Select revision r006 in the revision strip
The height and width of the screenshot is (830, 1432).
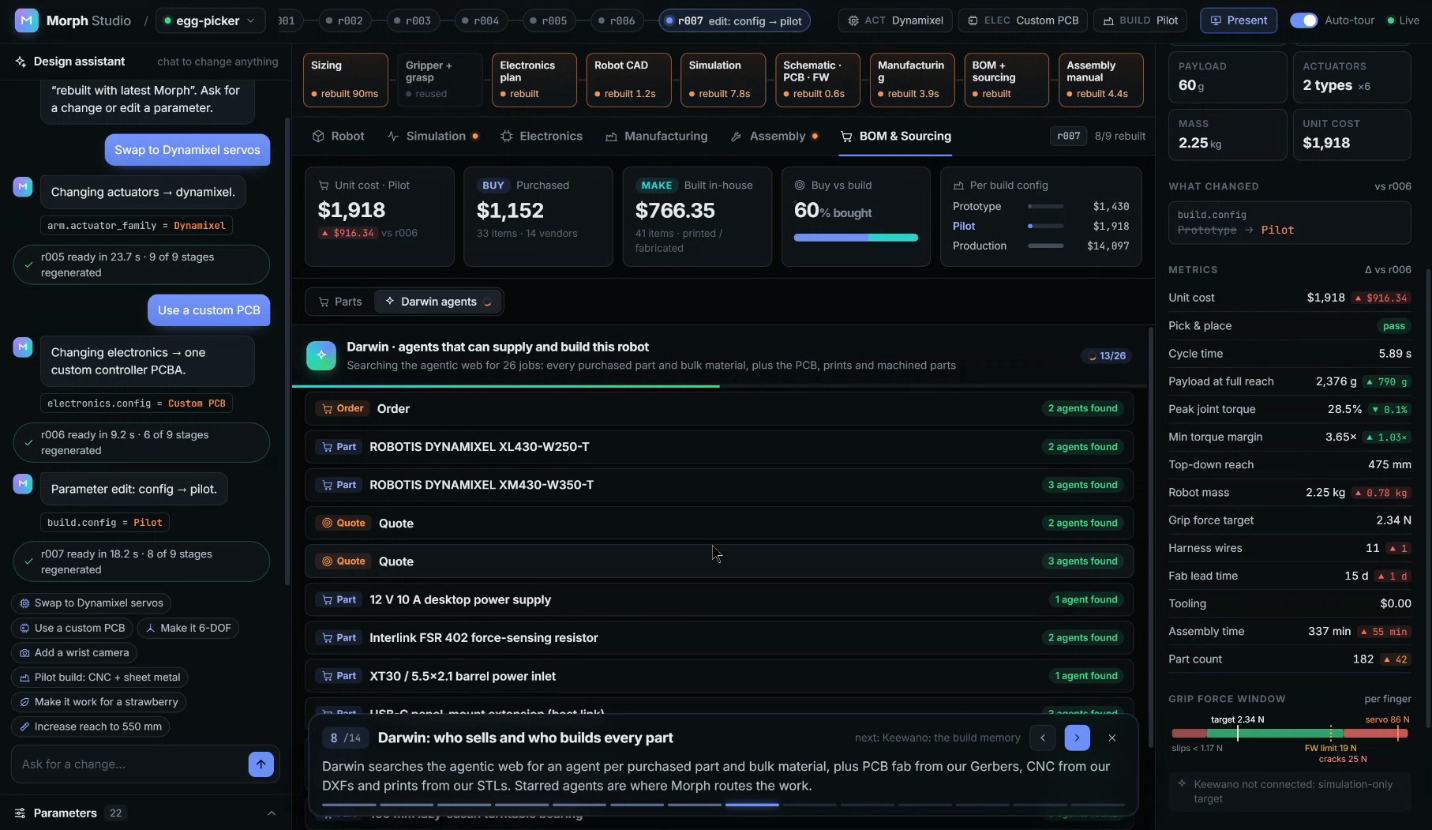pyautogui.click(x=616, y=20)
